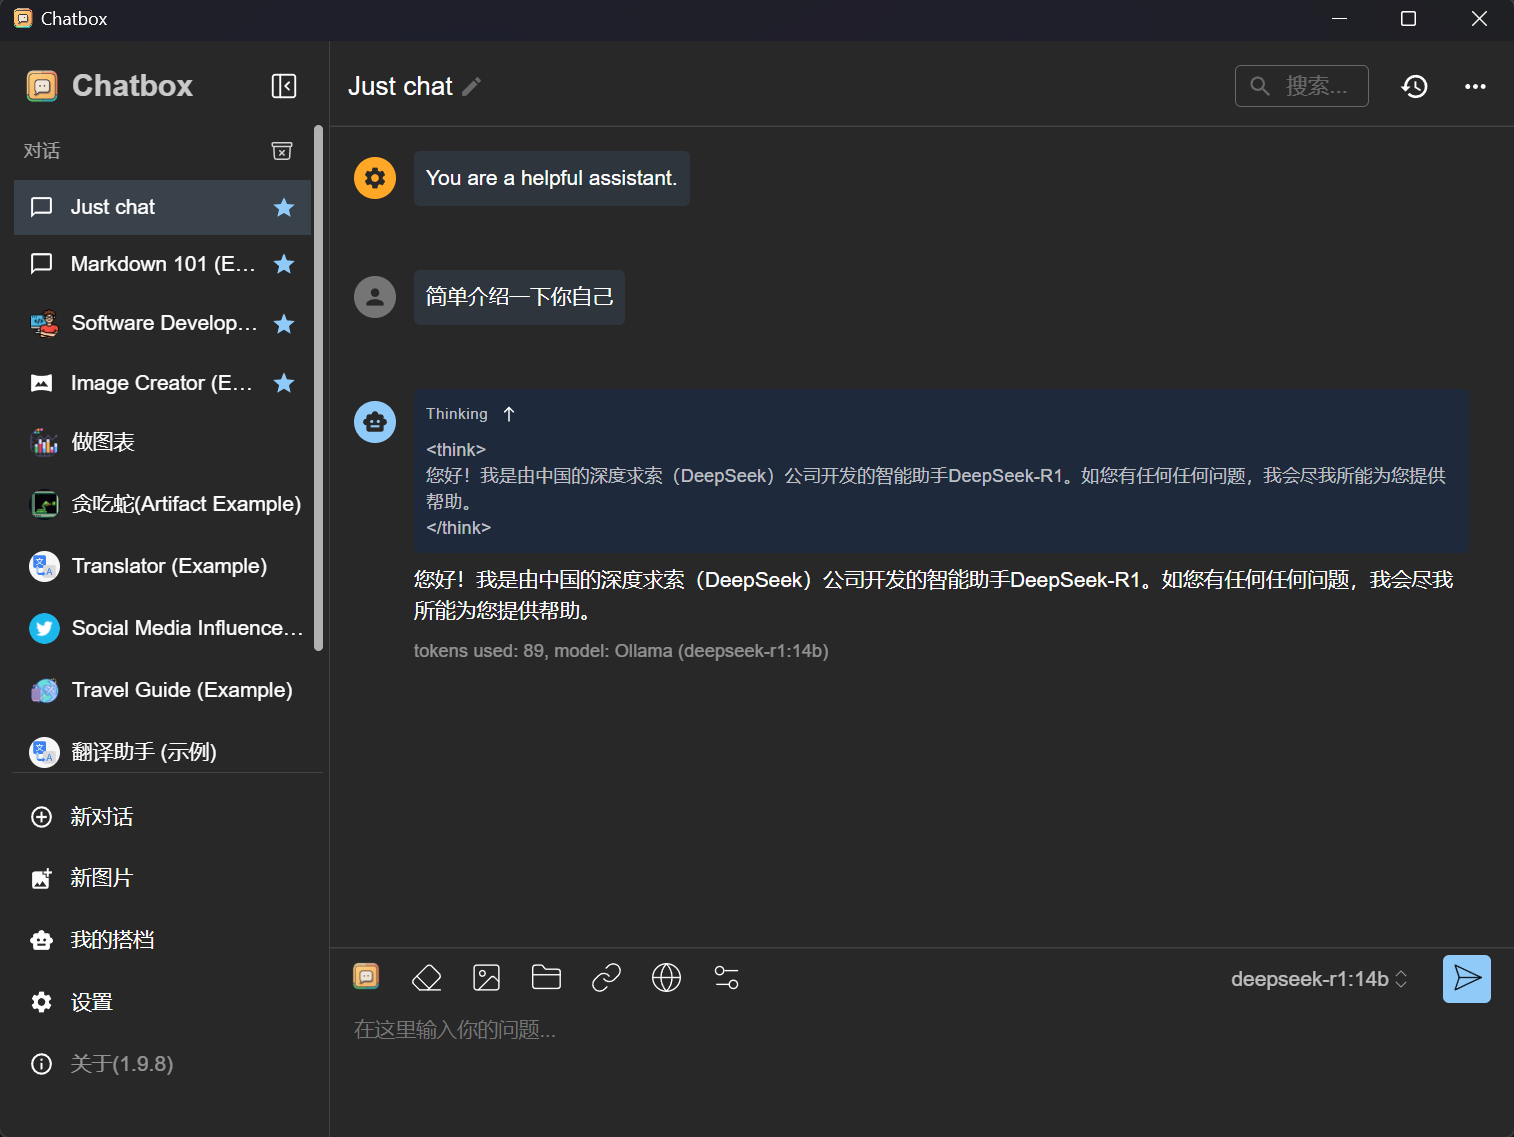1514x1137 pixels.
Task: Open the three-dot more options menu
Action: pos(1475,87)
